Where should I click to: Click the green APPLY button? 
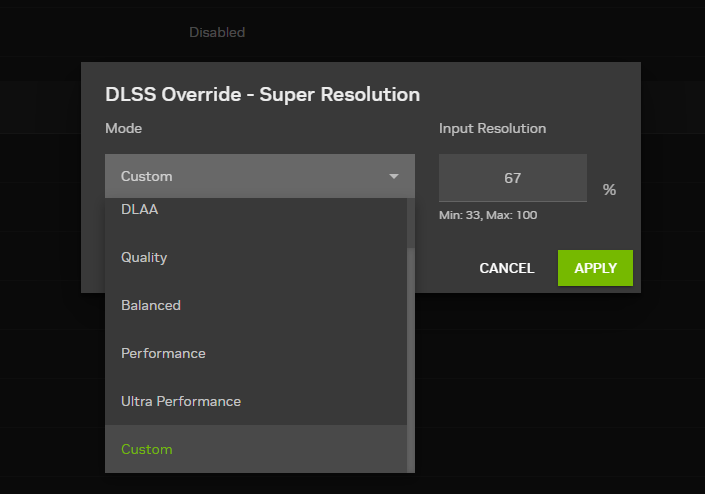(x=595, y=268)
